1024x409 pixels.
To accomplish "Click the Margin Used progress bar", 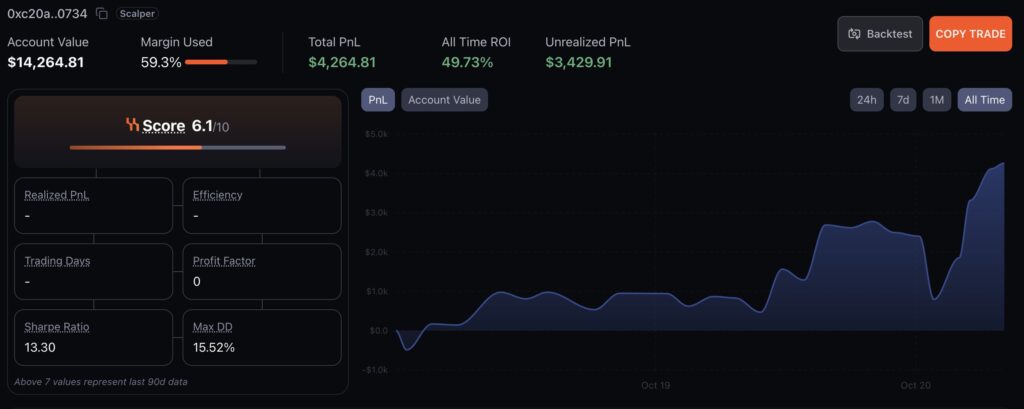I will [x=221, y=62].
